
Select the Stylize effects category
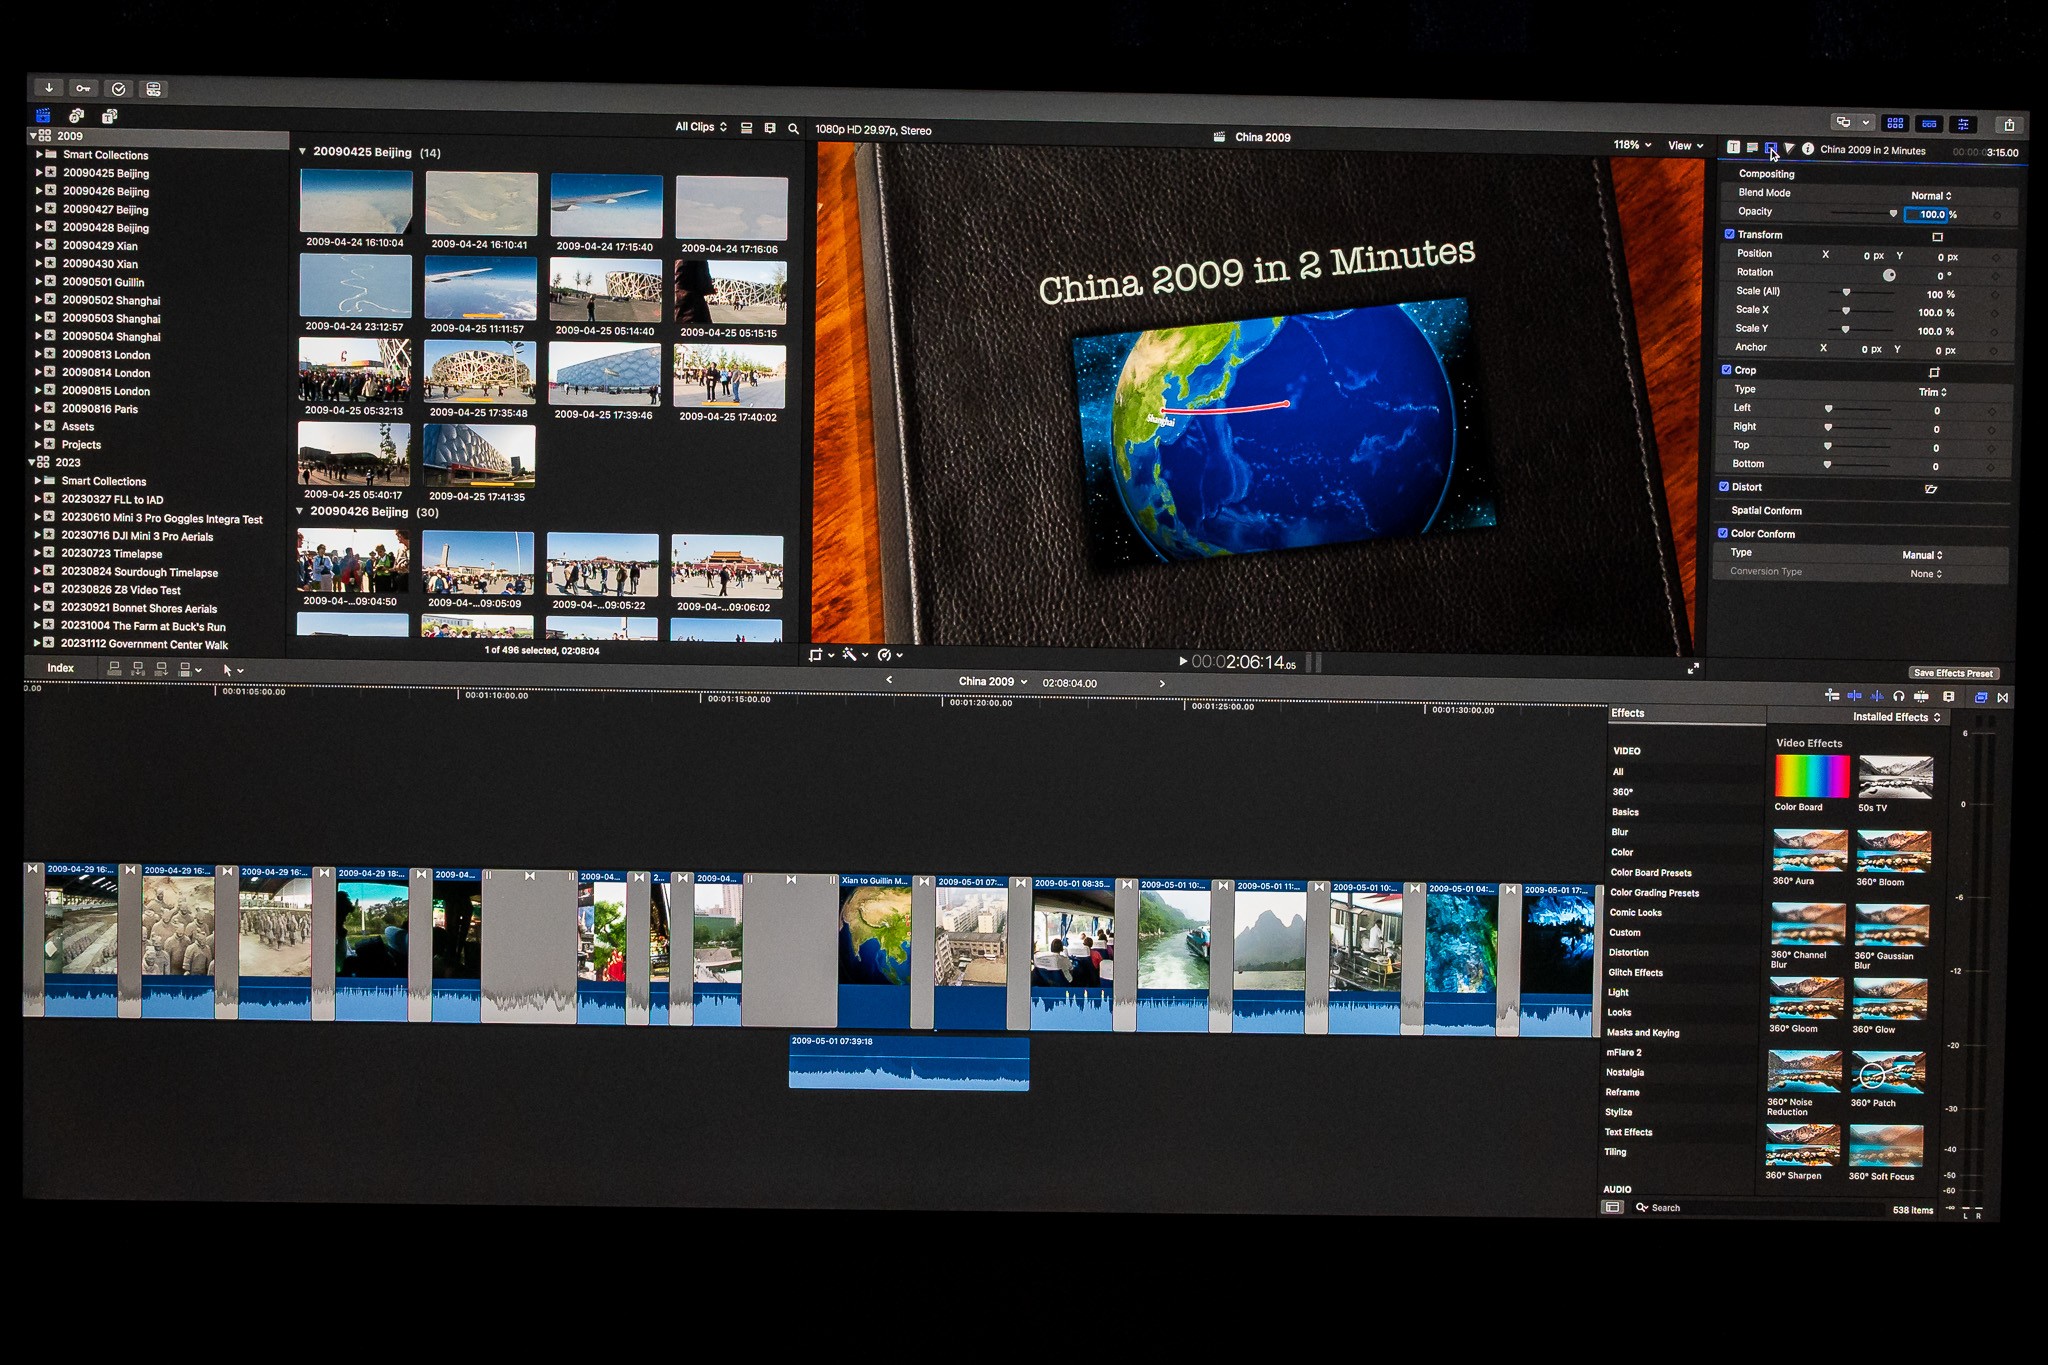pyautogui.click(x=1618, y=1112)
